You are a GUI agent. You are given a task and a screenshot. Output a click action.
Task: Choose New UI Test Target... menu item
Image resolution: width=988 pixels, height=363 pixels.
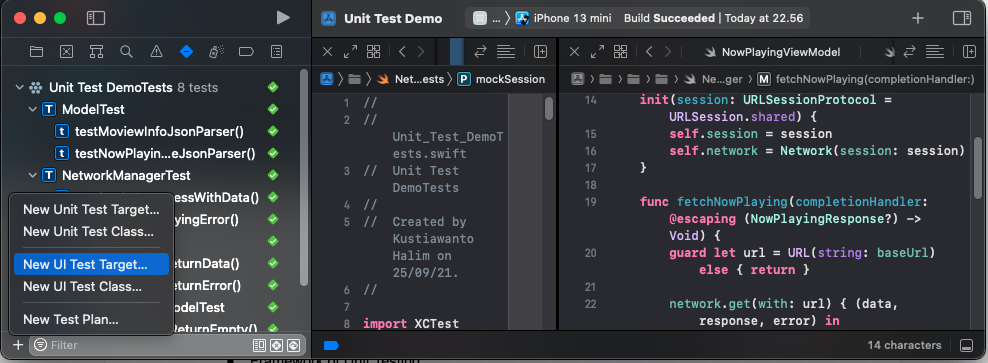pyautogui.click(x=91, y=265)
